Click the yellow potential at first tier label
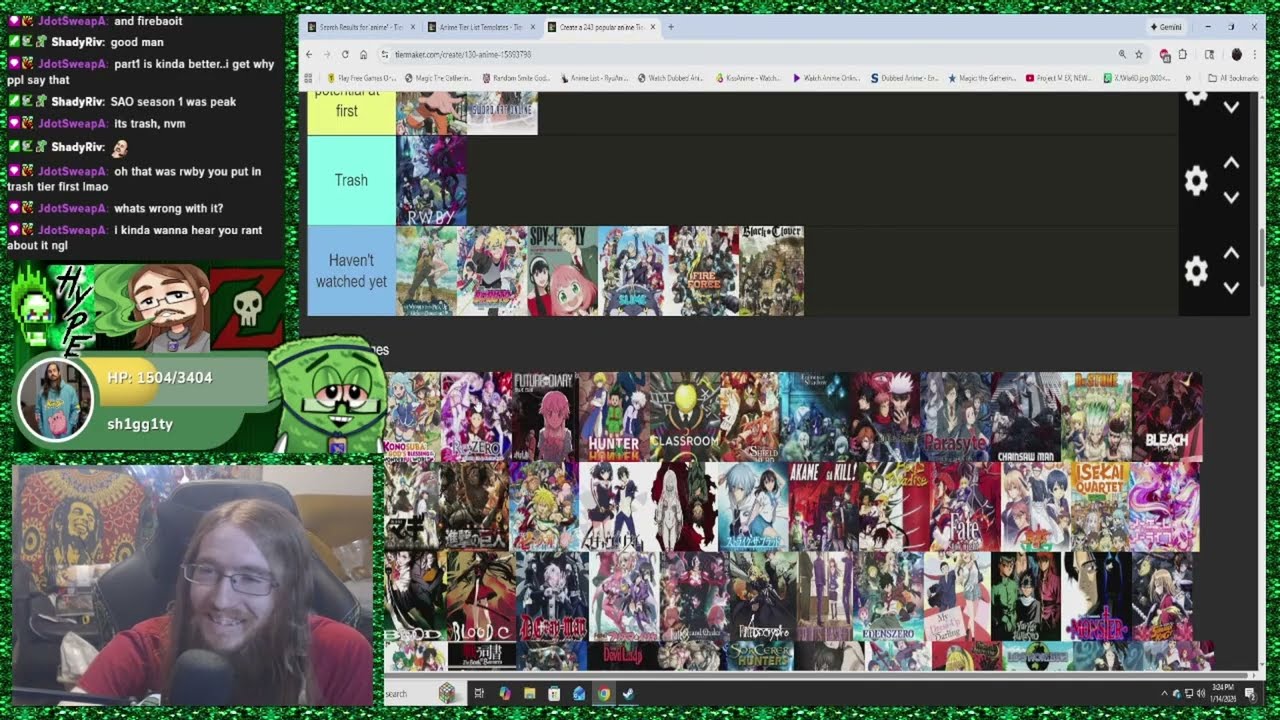Screen dimensions: 1280x720 351,113
